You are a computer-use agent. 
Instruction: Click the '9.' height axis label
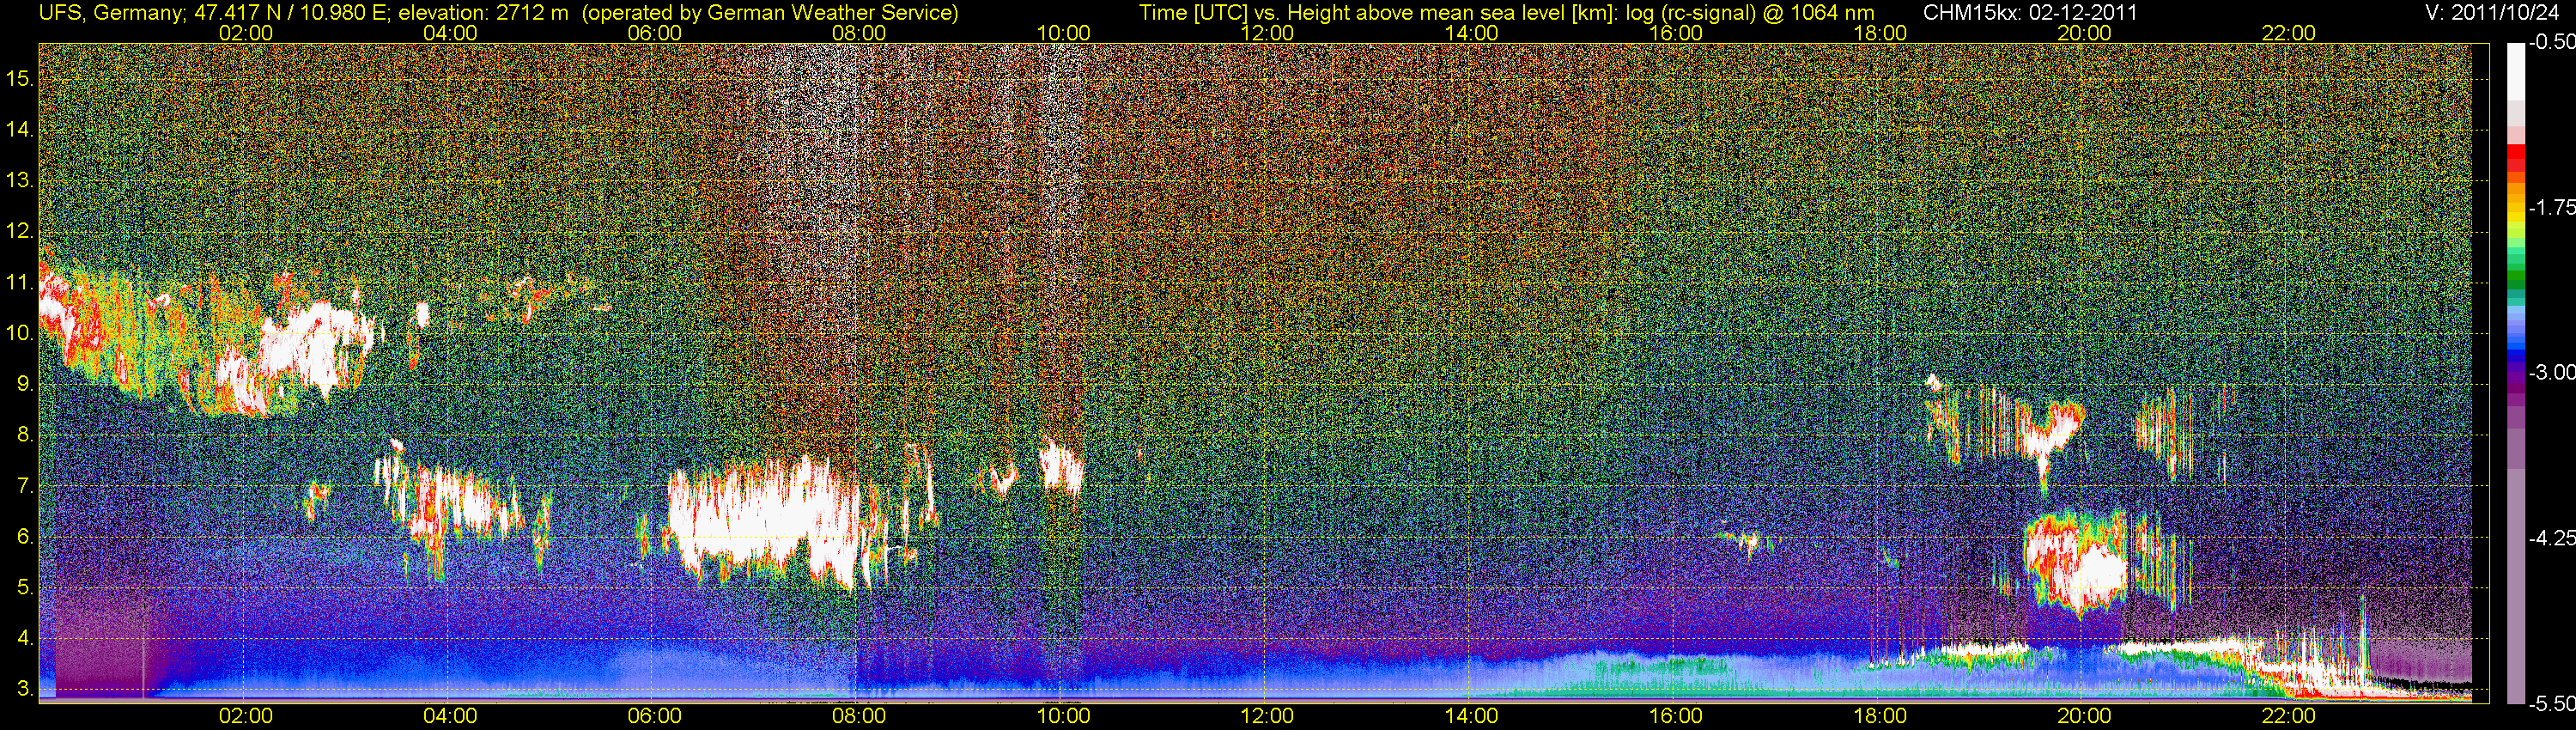25,384
